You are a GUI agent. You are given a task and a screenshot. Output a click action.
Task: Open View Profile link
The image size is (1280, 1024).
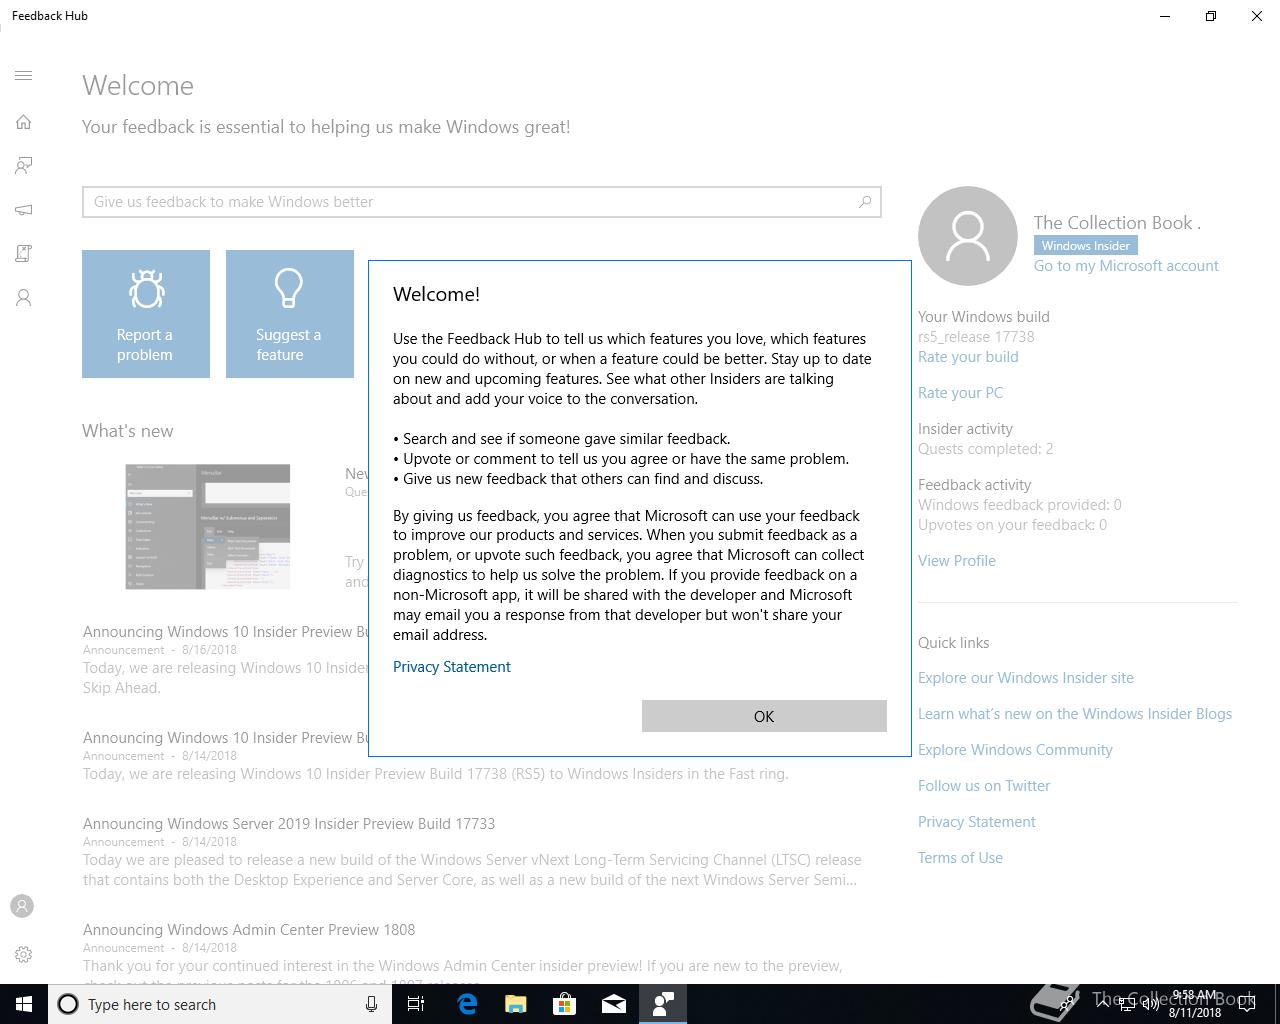(957, 561)
